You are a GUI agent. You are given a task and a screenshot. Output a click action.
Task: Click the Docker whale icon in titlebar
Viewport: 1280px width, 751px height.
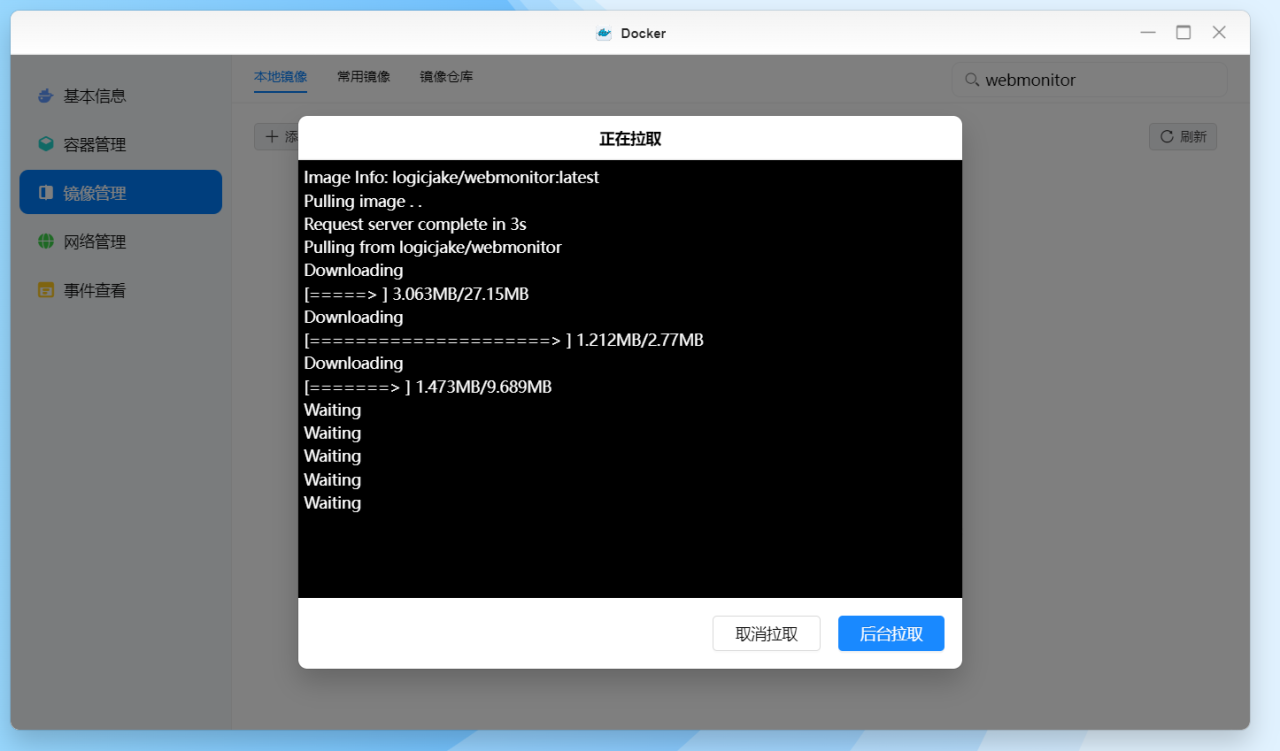click(x=602, y=32)
